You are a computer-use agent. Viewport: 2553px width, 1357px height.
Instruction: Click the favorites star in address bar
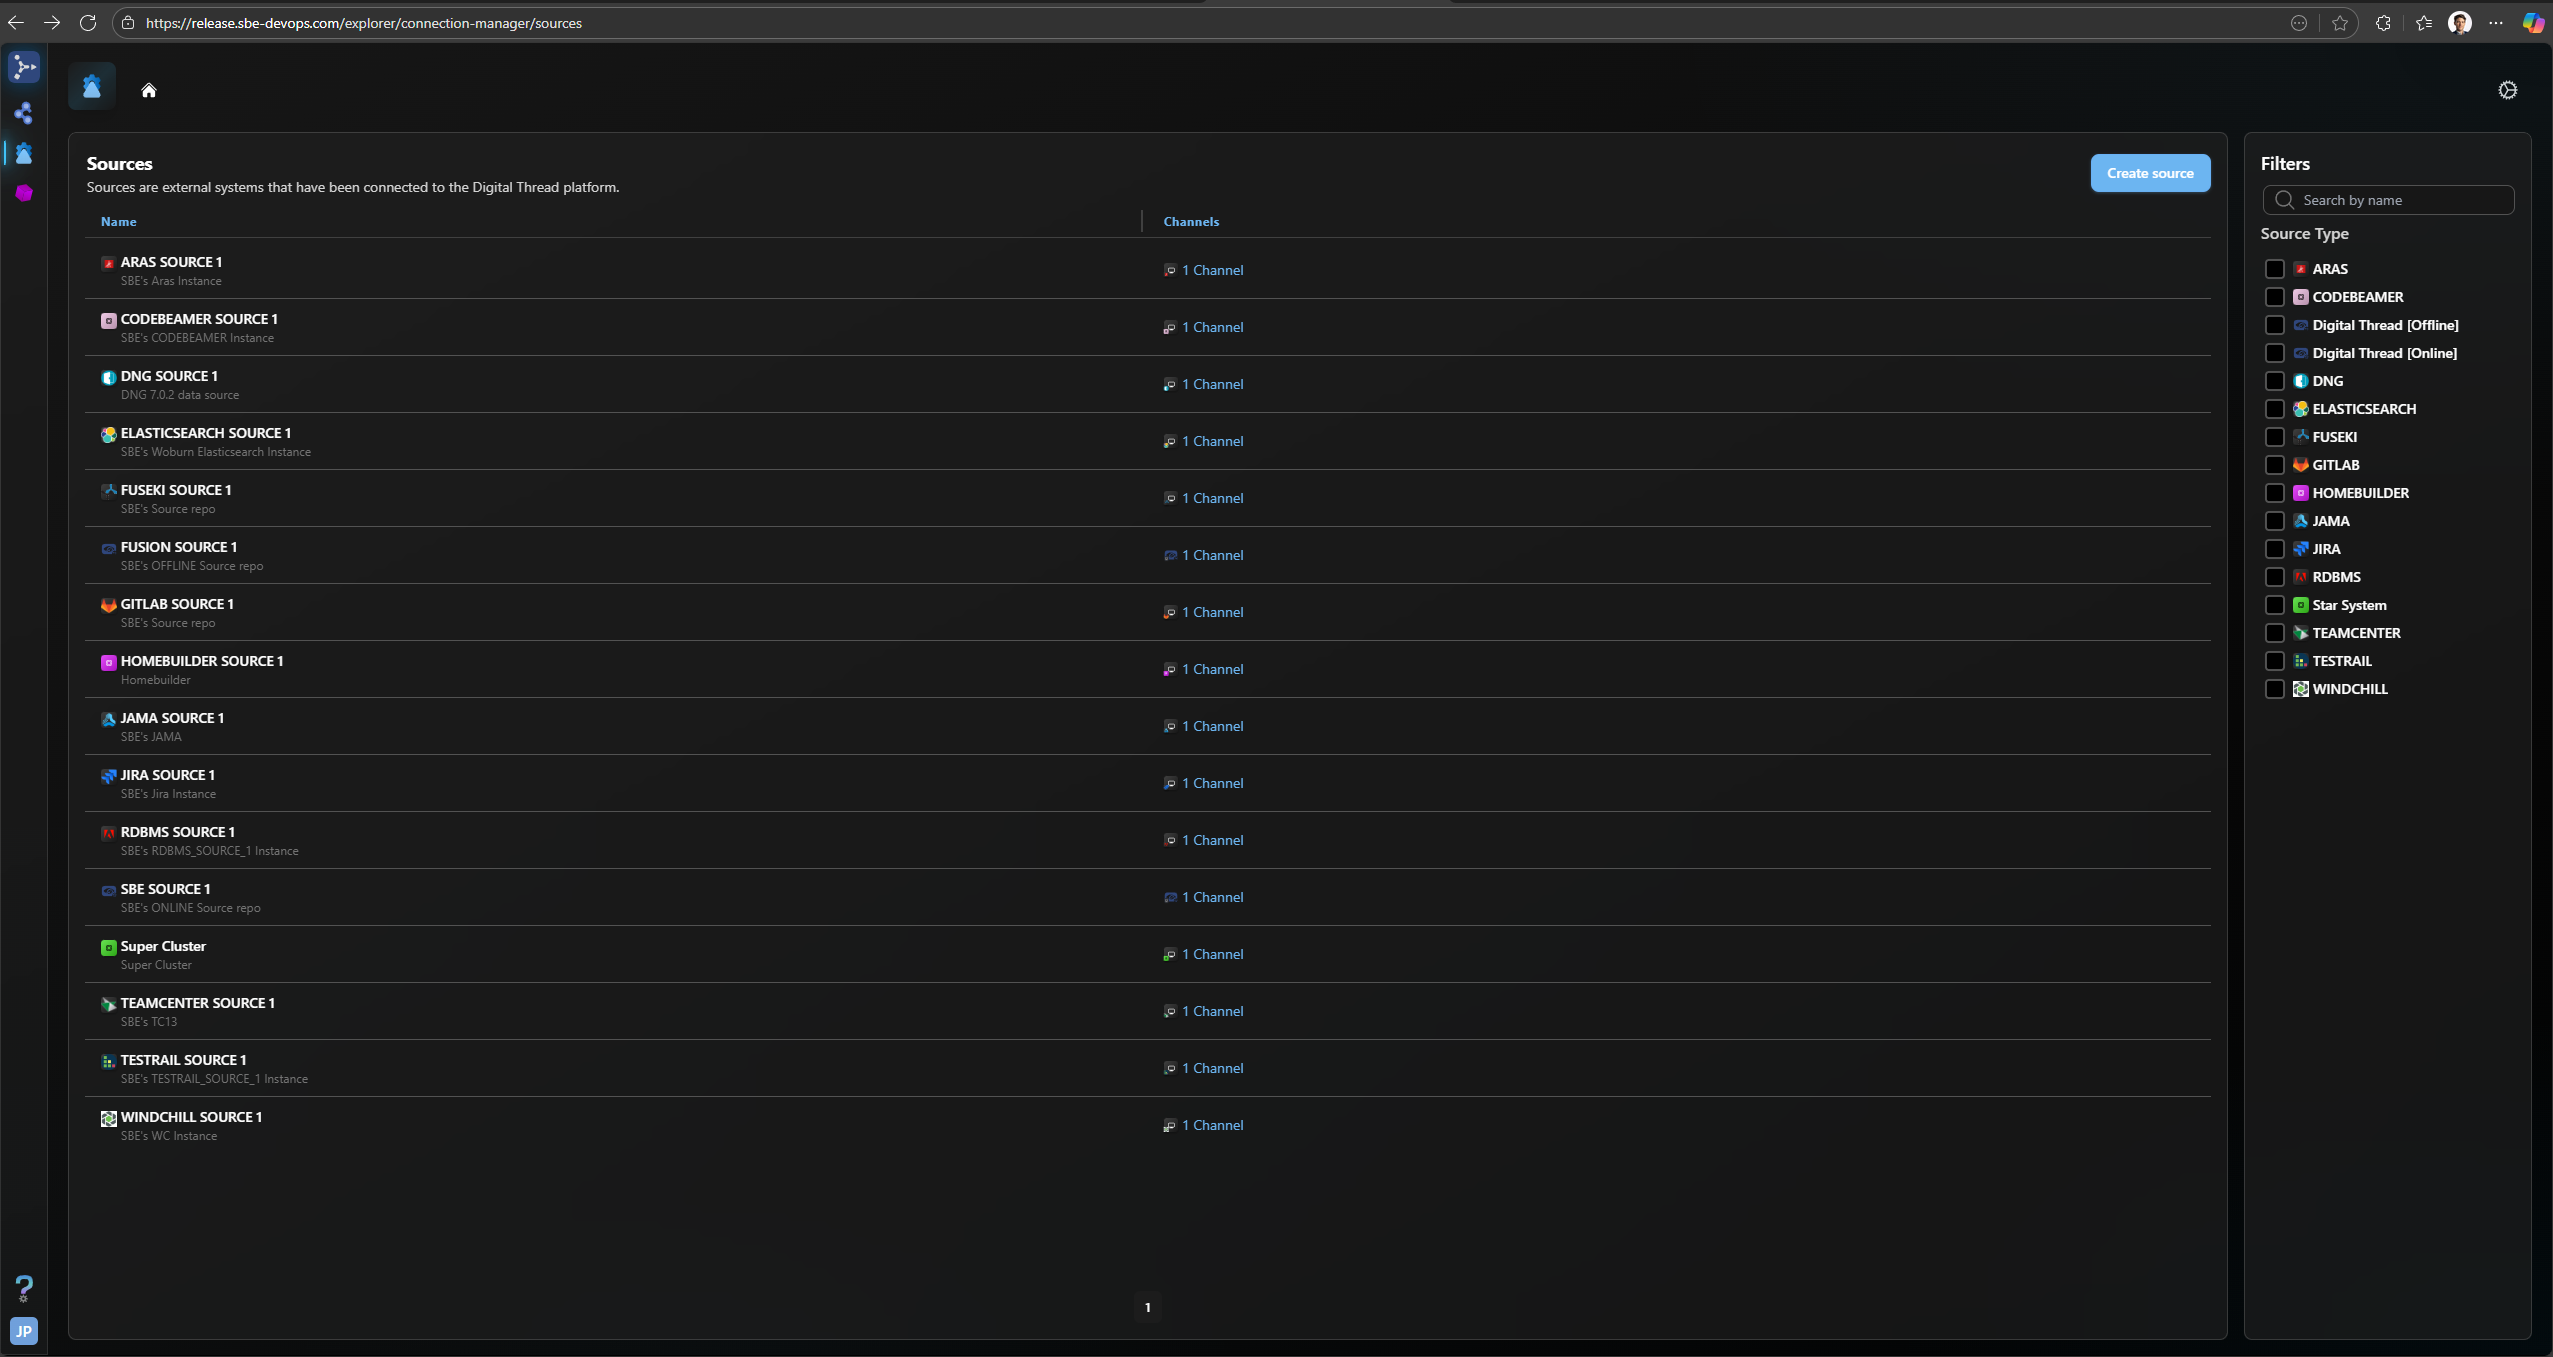click(2340, 23)
